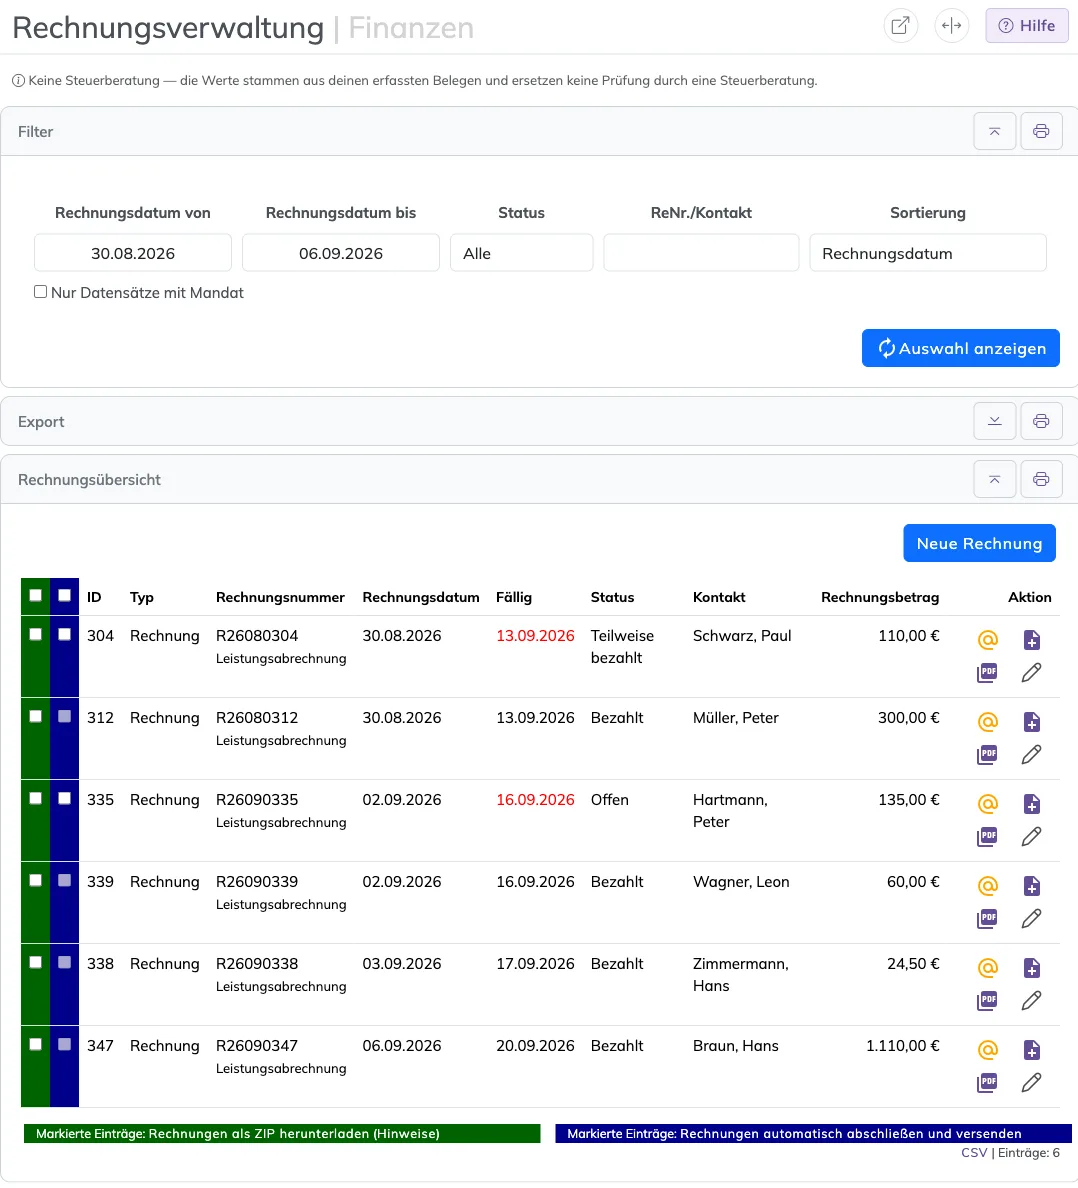
Task: Enable 'Nur Datensätze mit Mandat' checkbox
Action: (x=41, y=292)
